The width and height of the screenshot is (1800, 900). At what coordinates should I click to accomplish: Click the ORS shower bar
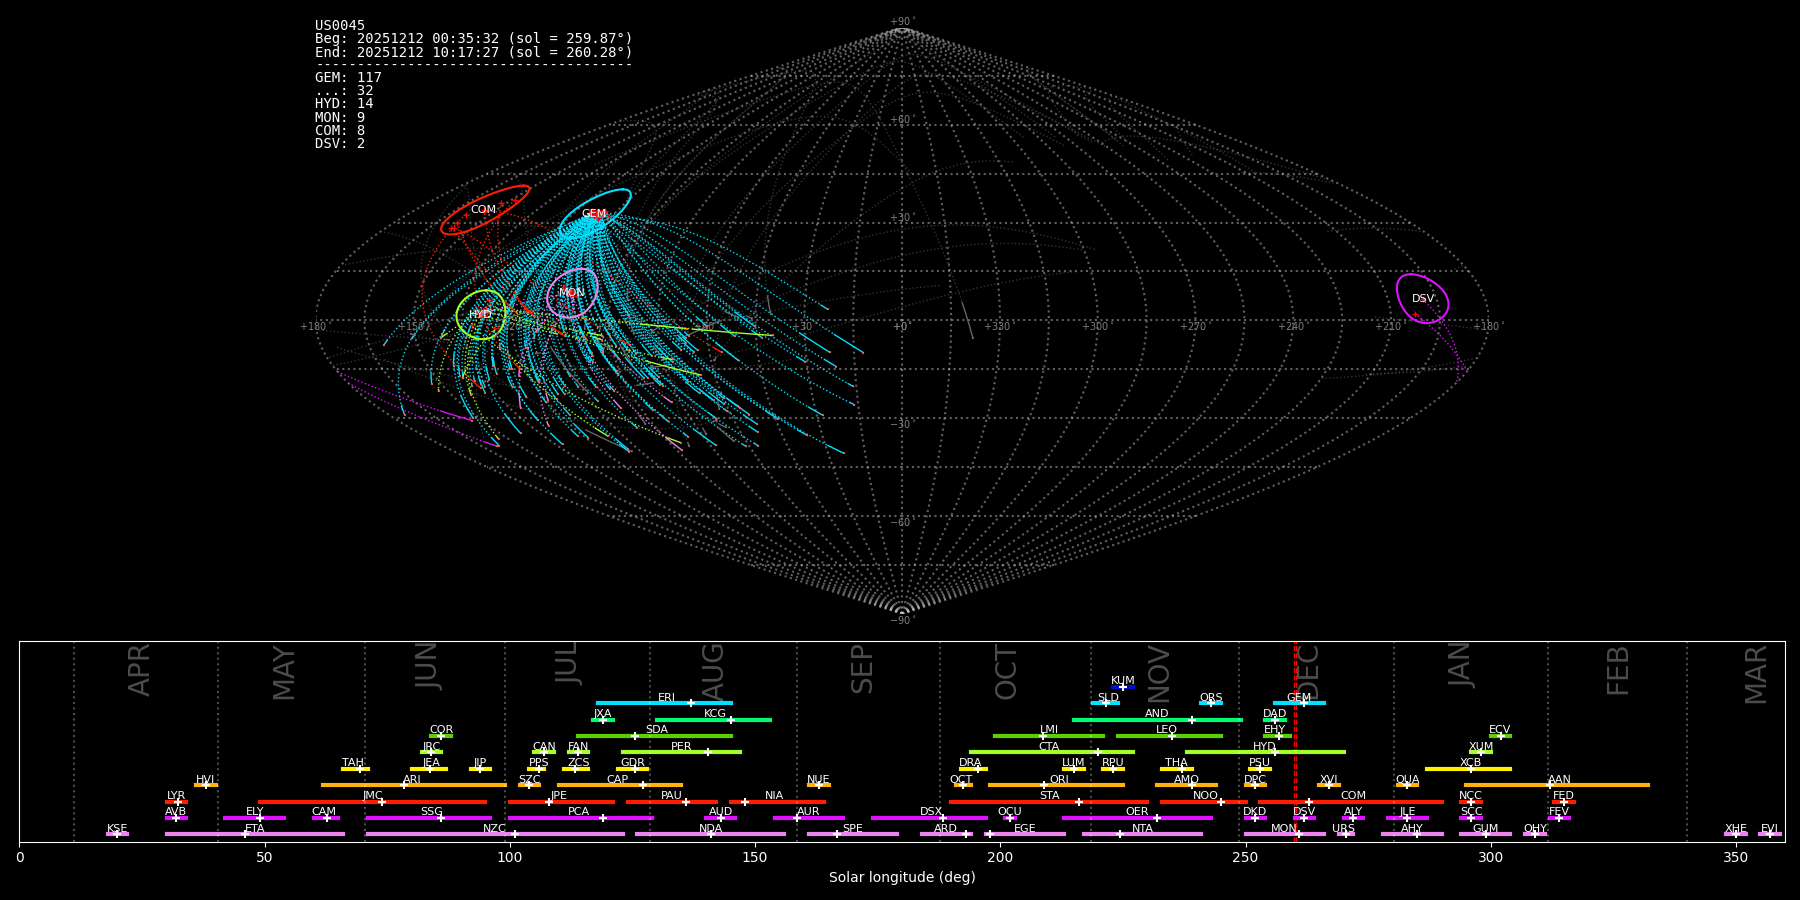tap(1211, 703)
